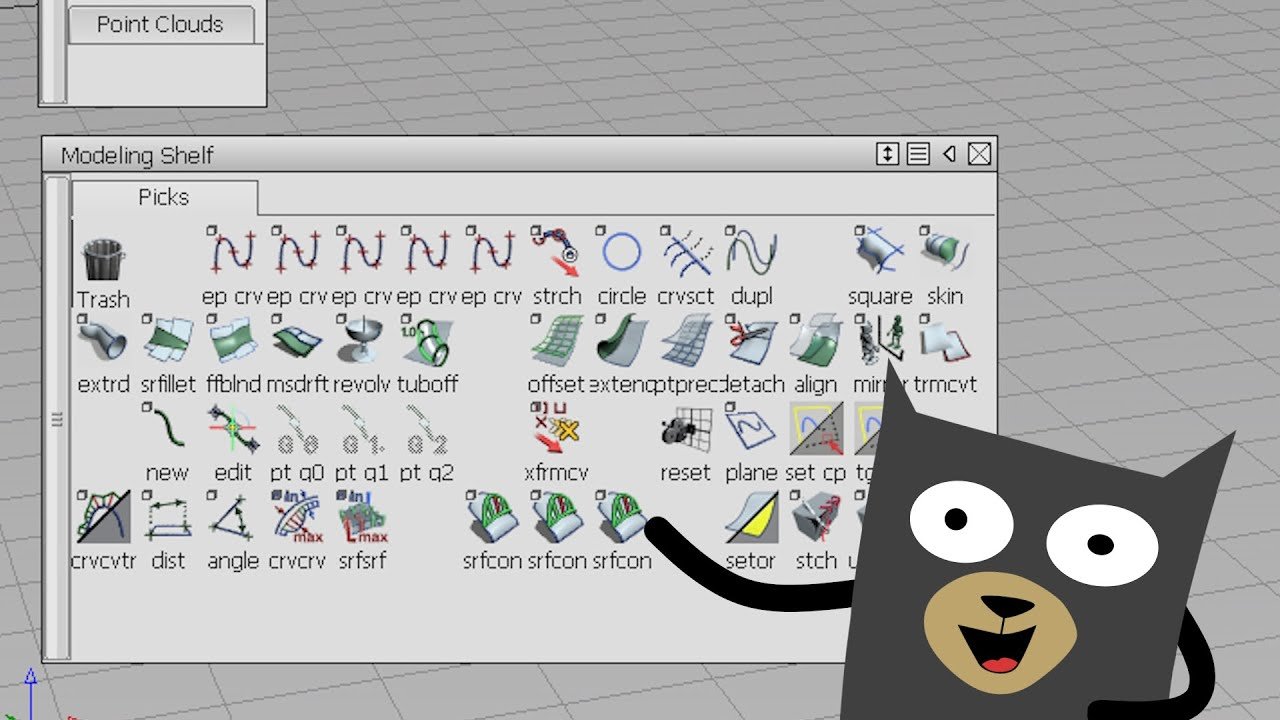Screen dimensions: 1280x720
Task: Pick the dupl duplicate curve tool
Action: pos(751,252)
